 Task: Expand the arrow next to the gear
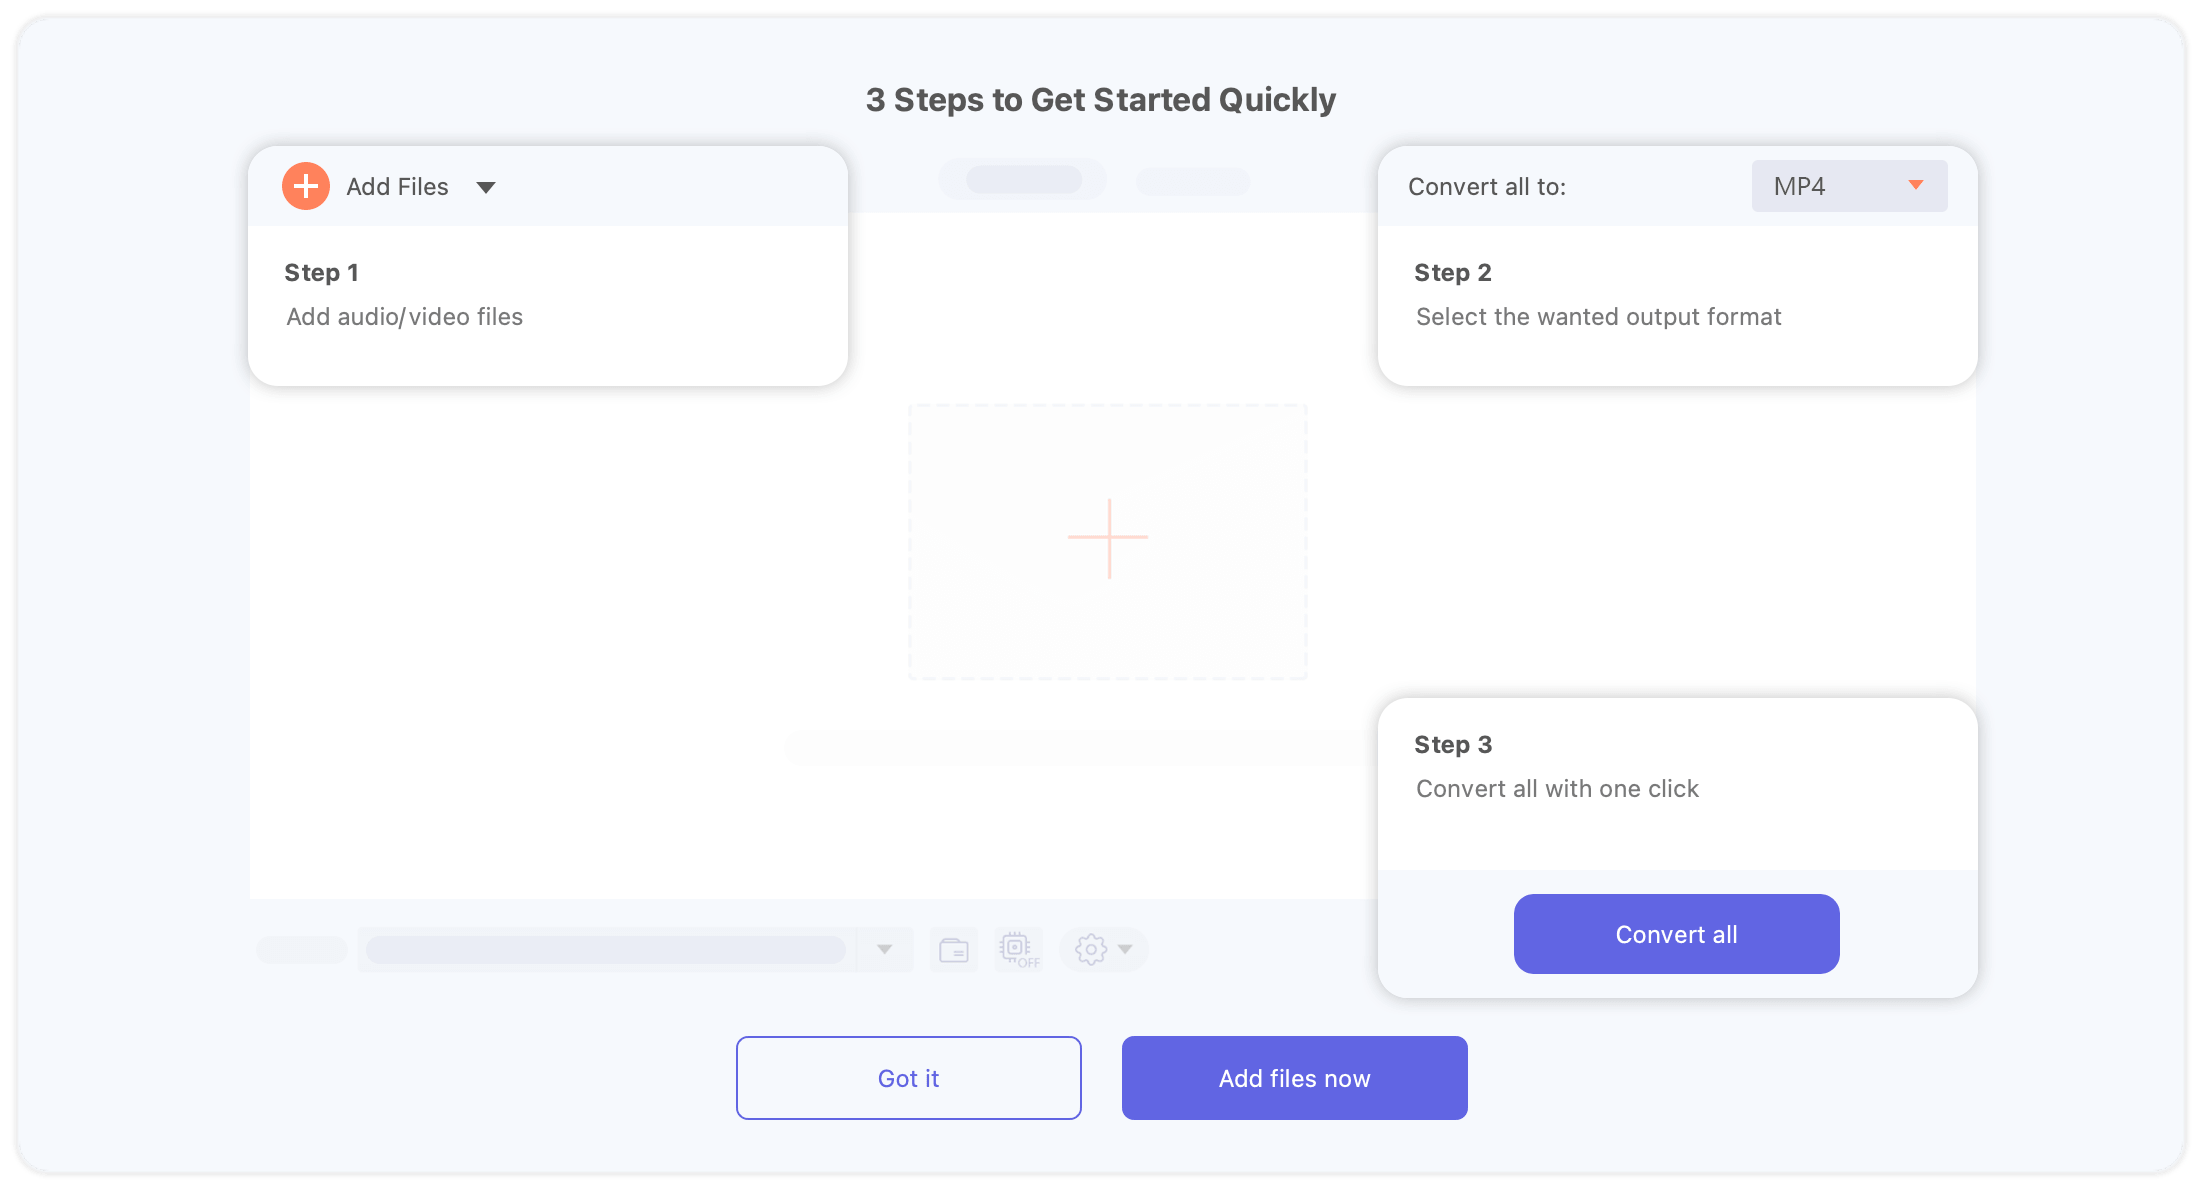coord(1126,949)
